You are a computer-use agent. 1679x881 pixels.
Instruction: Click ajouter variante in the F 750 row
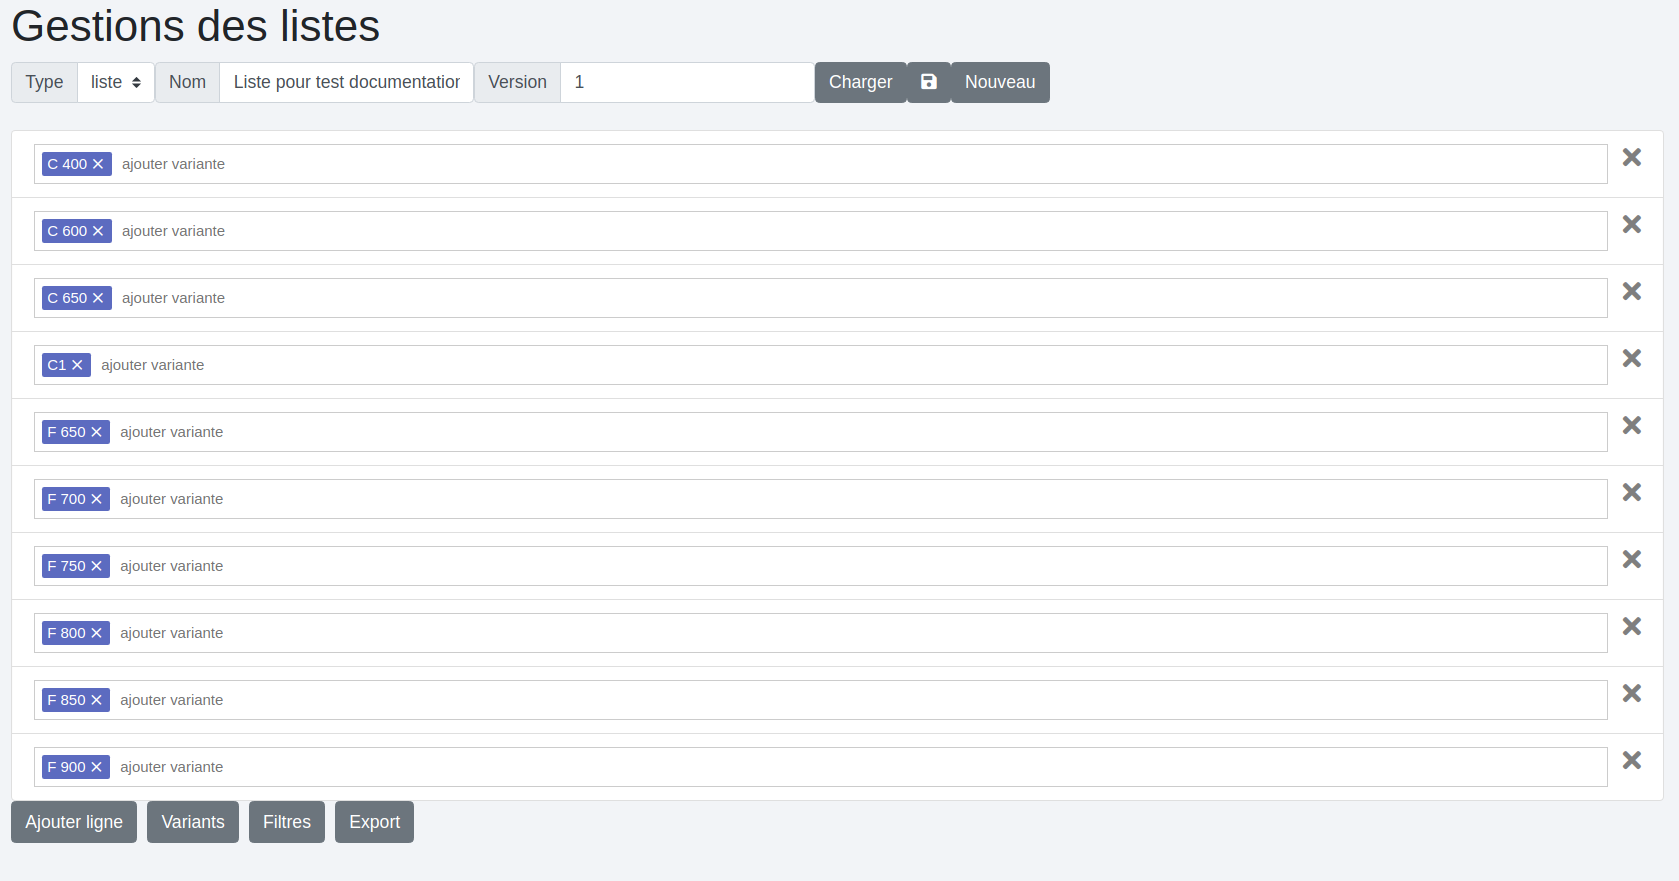172,566
